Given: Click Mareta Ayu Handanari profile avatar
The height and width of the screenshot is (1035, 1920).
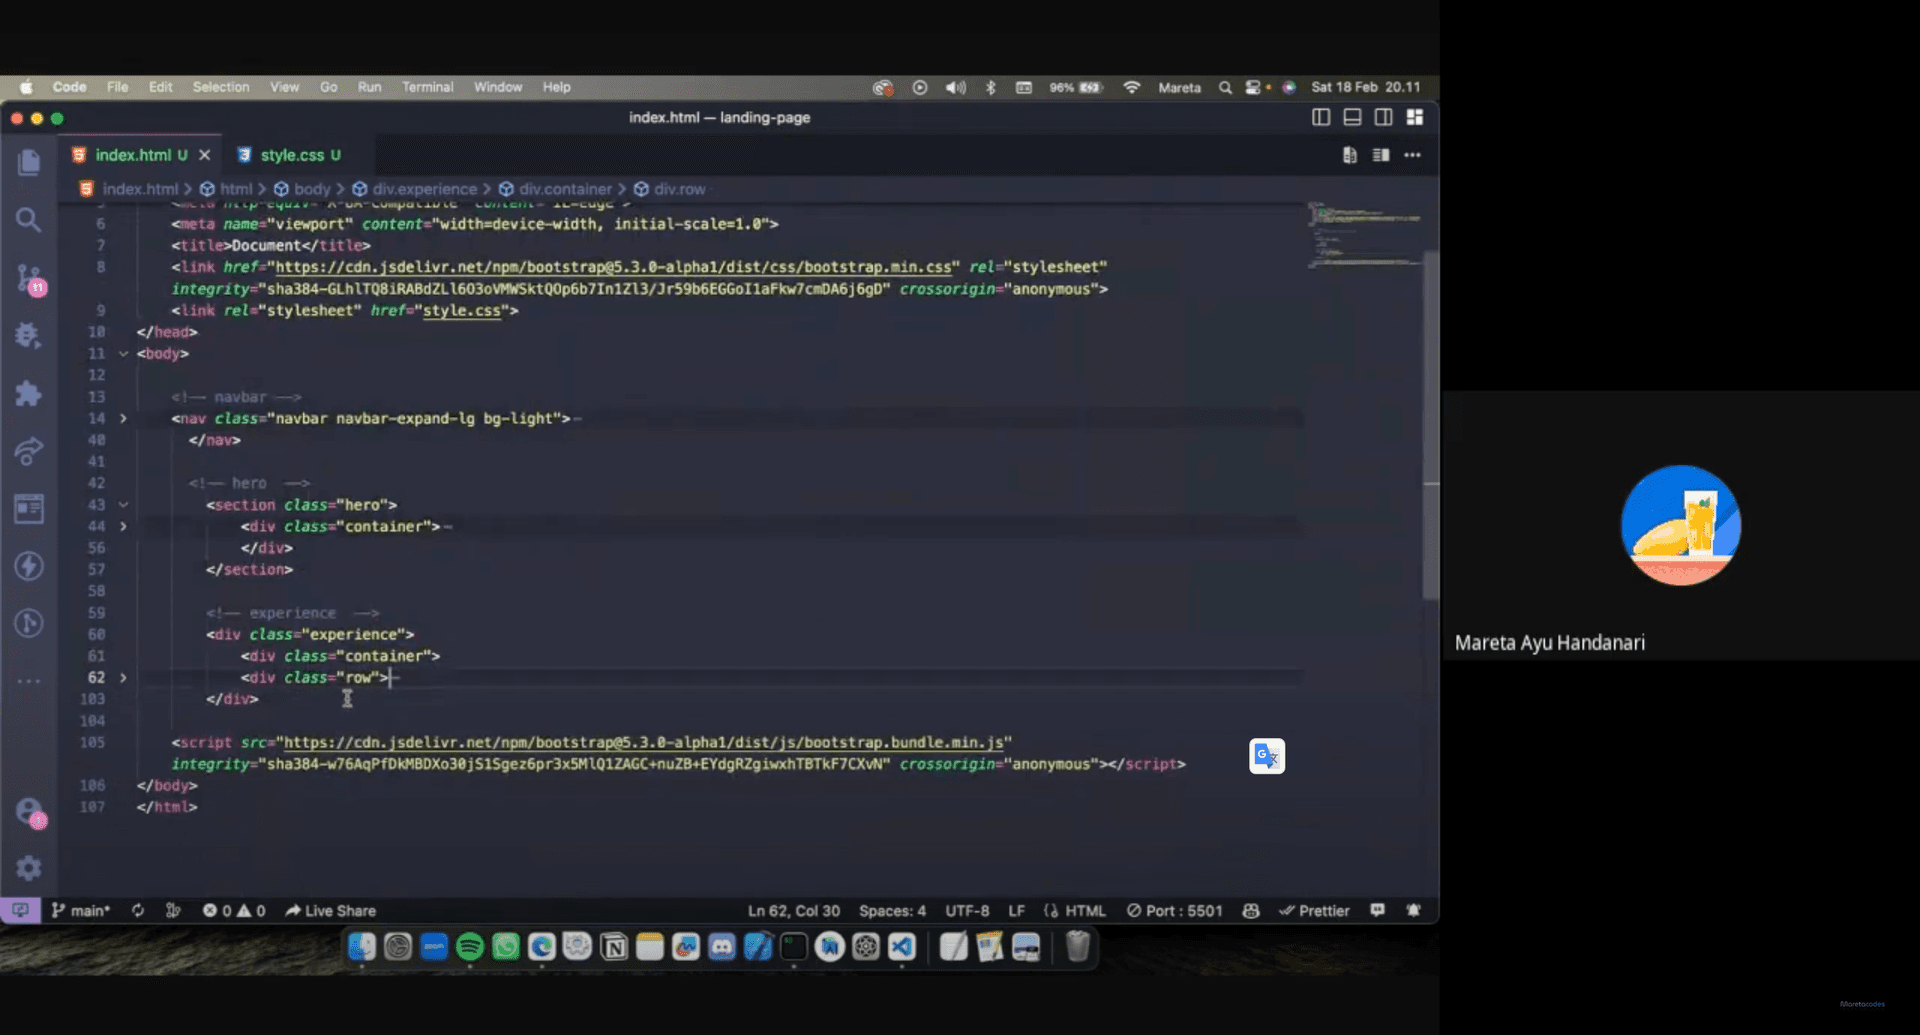Looking at the screenshot, I should 1680,525.
